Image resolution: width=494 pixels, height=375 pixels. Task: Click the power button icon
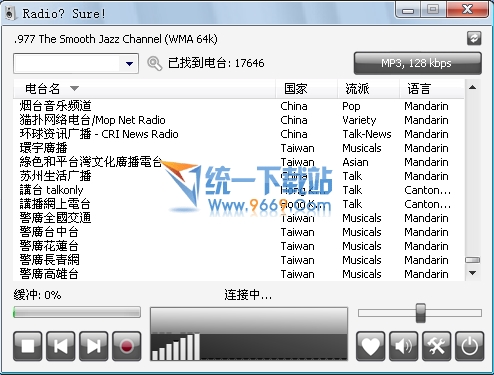pyautogui.click(x=469, y=346)
